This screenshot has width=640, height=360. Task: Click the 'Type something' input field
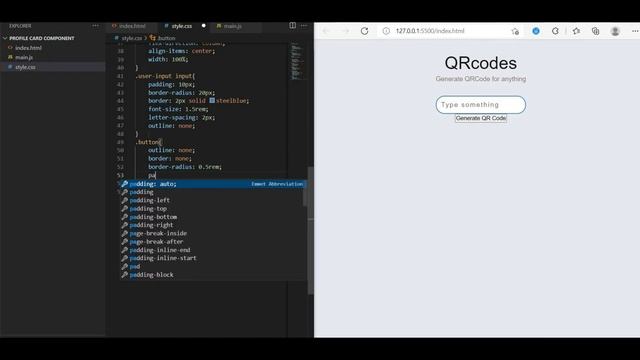click(x=480, y=105)
